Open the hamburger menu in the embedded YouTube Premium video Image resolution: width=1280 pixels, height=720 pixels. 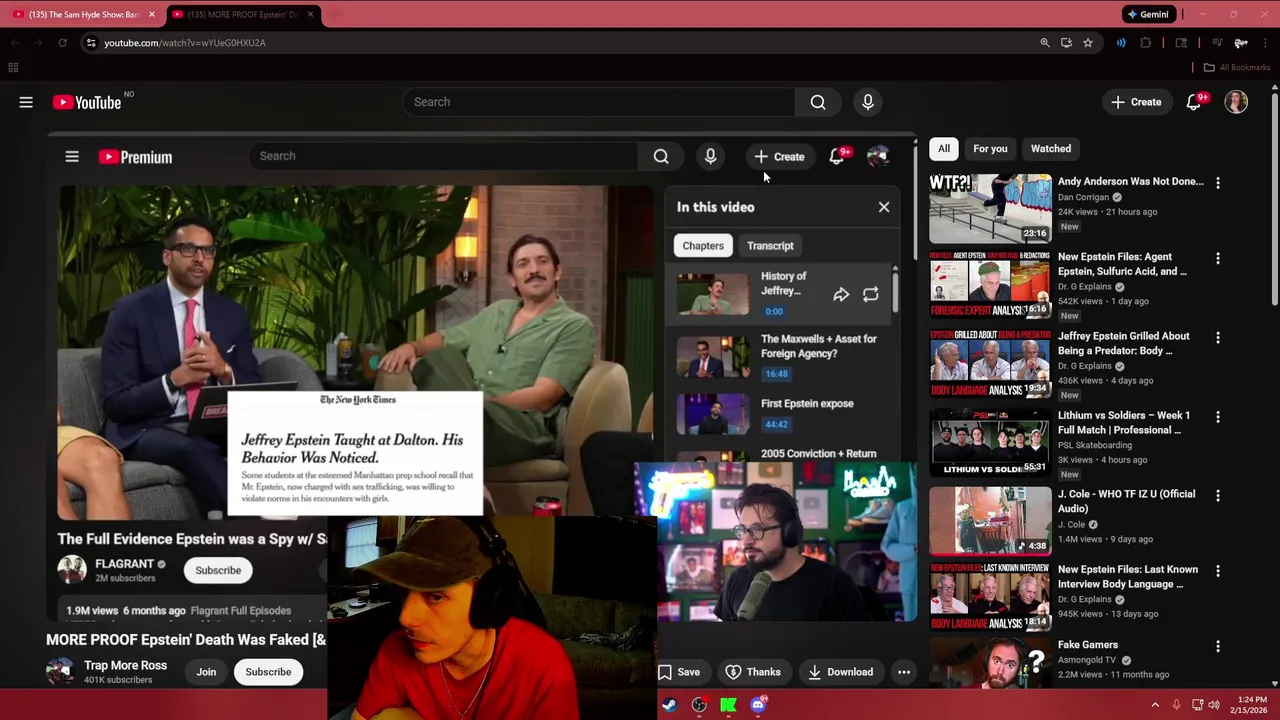point(72,156)
